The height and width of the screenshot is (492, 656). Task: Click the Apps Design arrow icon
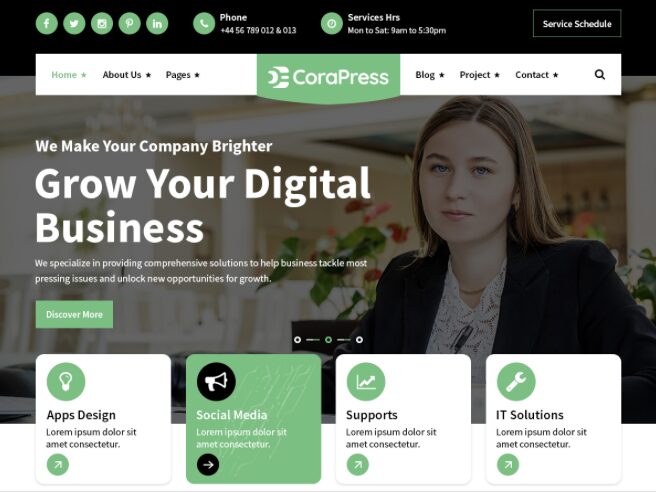click(58, 464)
